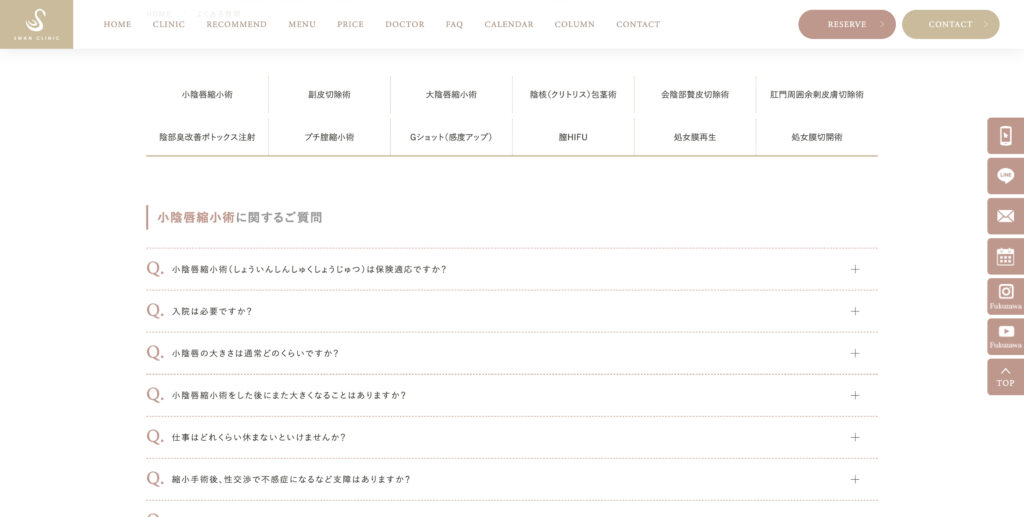Open CLINIC navigation item
This screenshot has width=1024, height=517.
pos(168,24)
